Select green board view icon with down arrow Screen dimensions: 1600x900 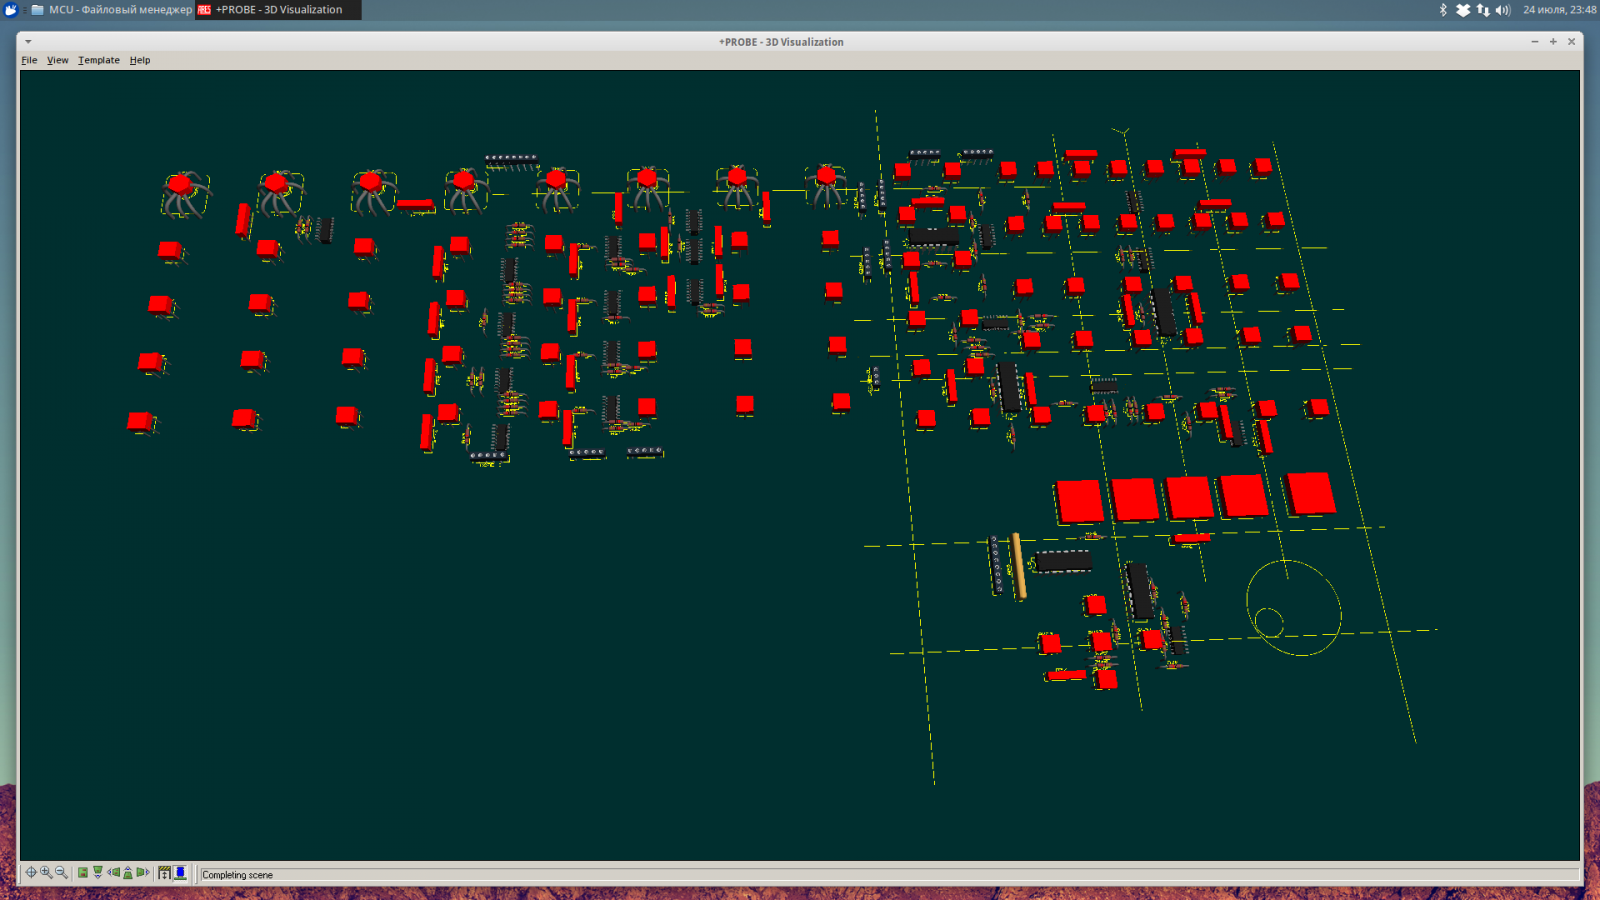pyautogui.click(x=98, y=873)
